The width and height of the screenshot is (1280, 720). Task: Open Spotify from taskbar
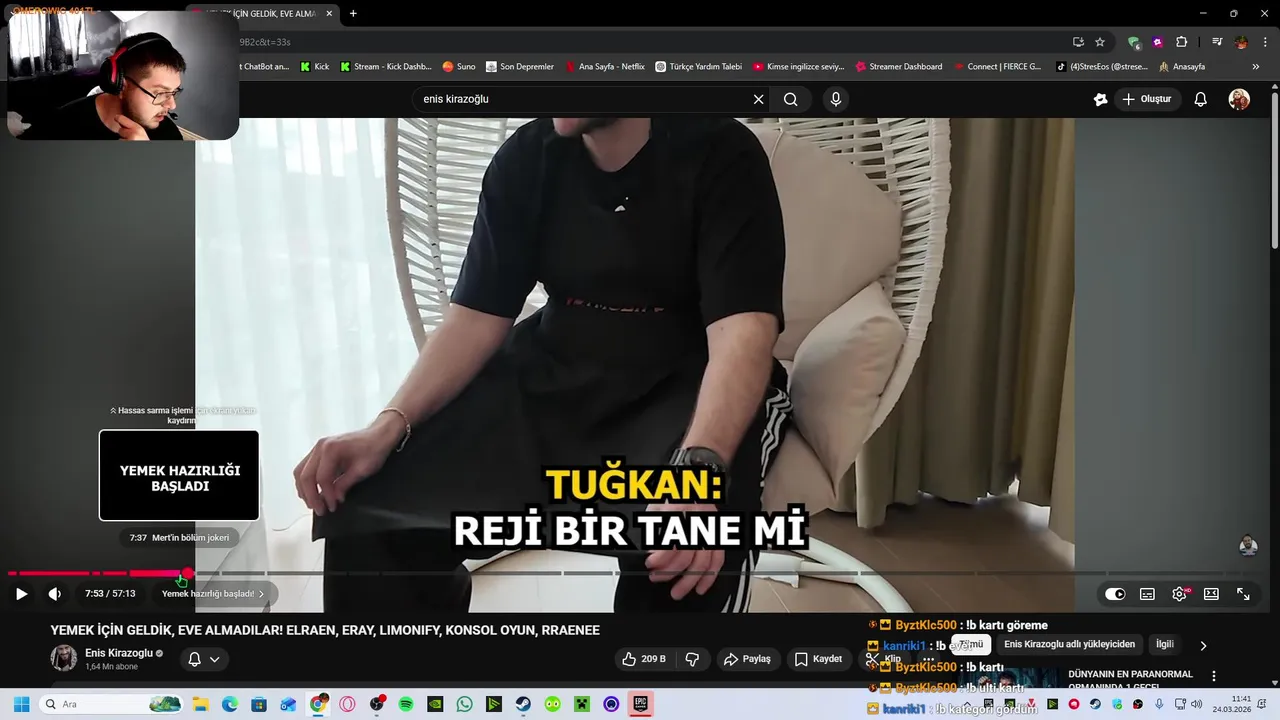406,704
